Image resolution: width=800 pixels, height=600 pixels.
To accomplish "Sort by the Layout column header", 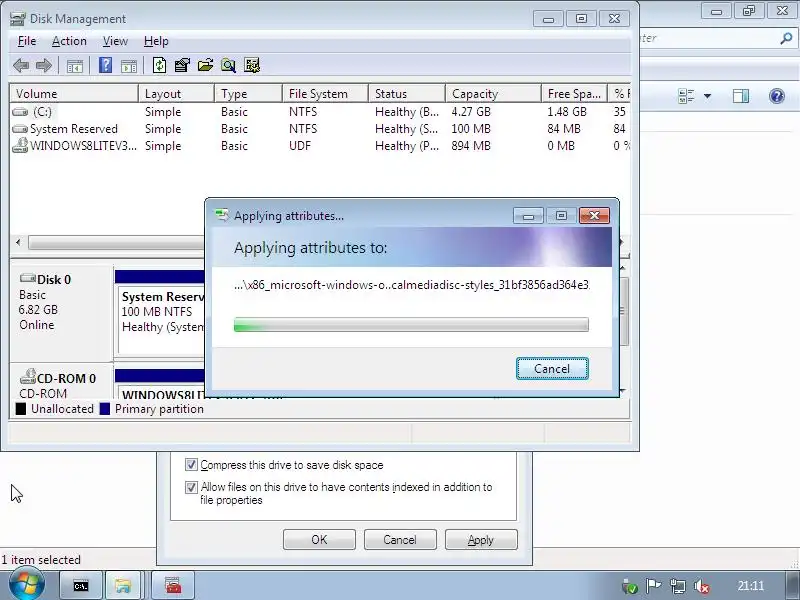I will point(176,94).
